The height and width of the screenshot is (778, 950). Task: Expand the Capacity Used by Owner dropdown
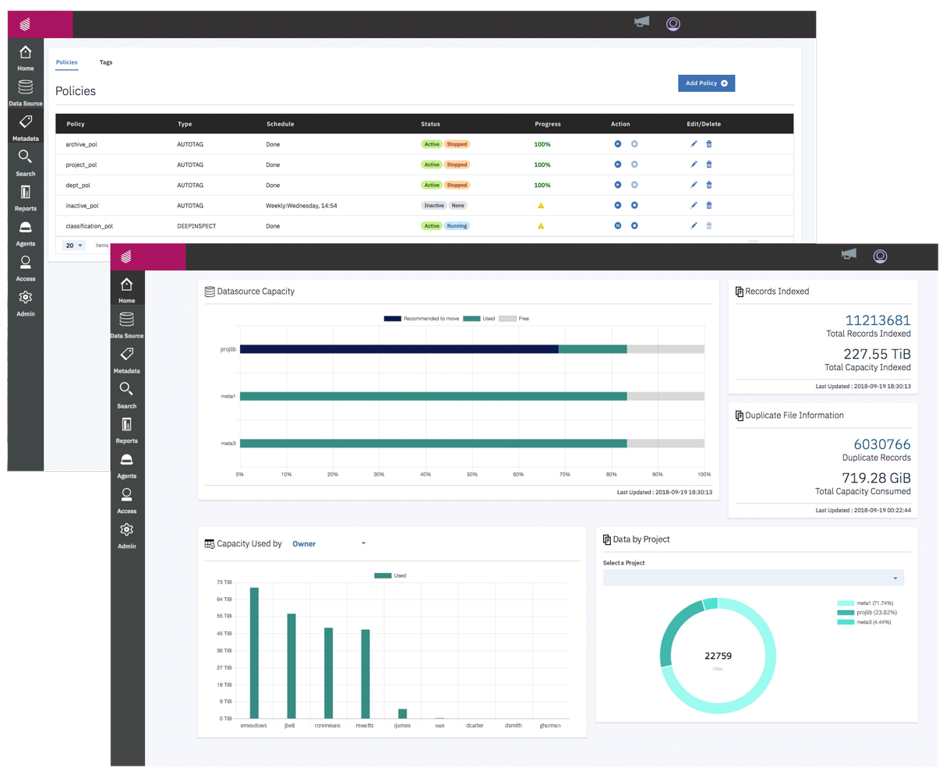pyautogui.click(x=329, y=544)
